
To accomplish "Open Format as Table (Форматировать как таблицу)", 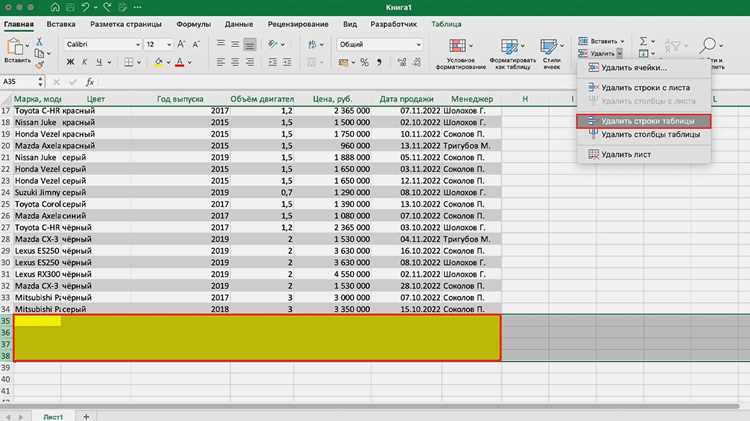I will pyautogui.click(x=512, y=54).
